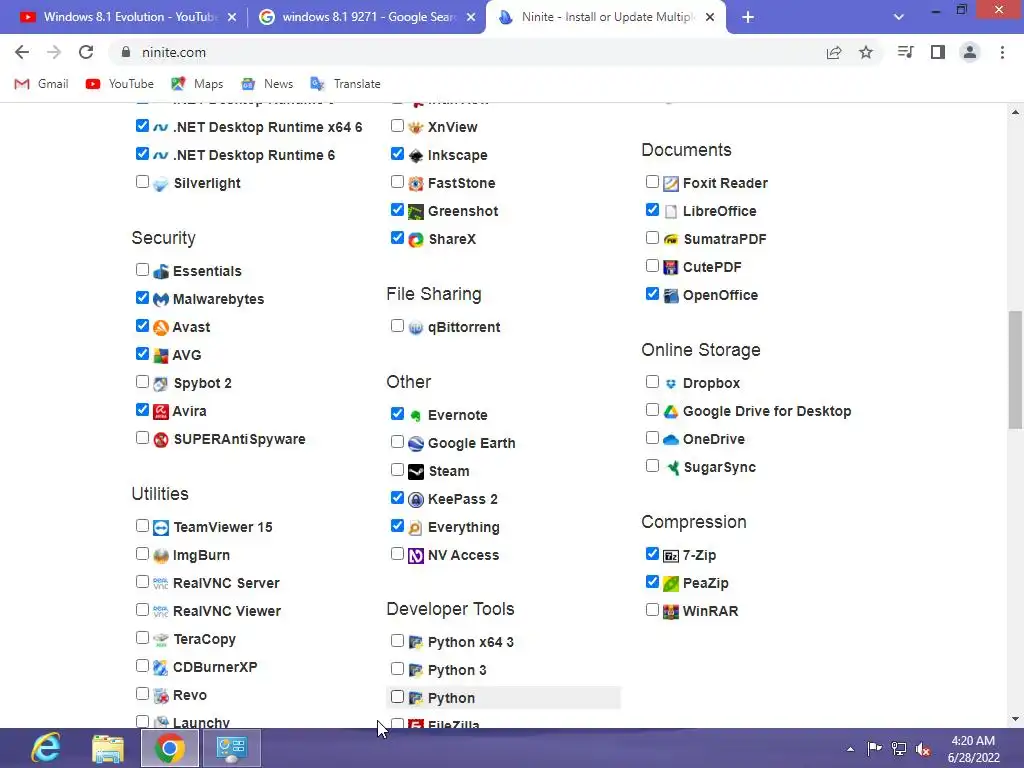Click the Google Earth icon

click(x=416, y=443)
